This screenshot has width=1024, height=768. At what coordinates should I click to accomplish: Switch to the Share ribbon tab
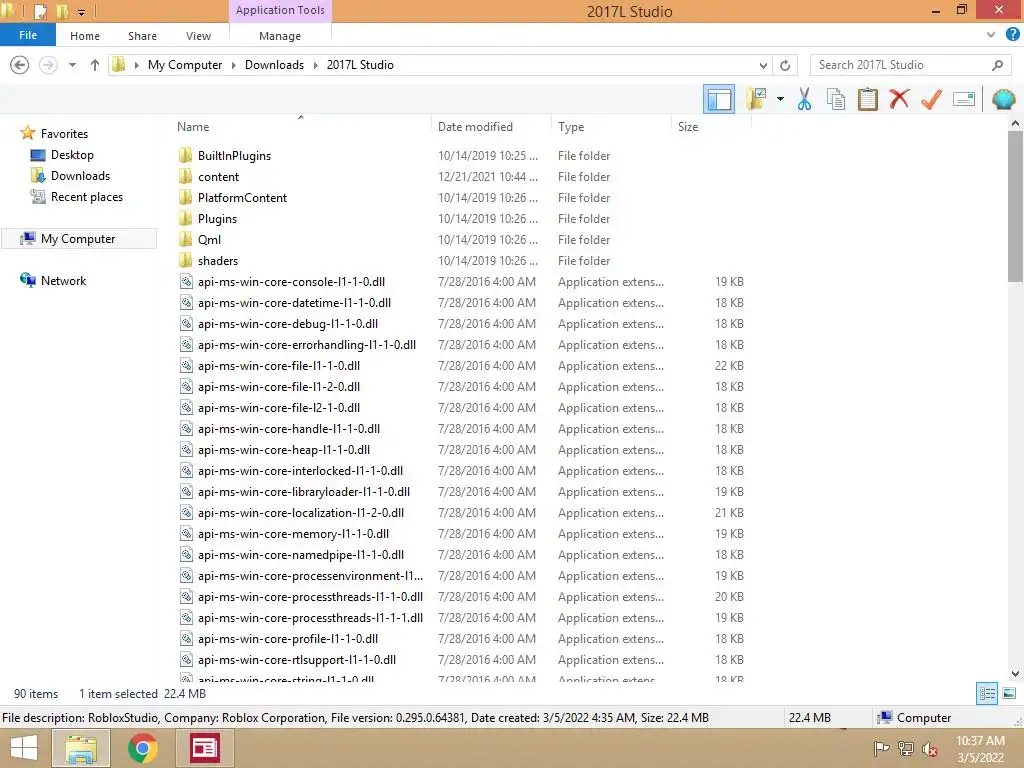coord(142,36)
